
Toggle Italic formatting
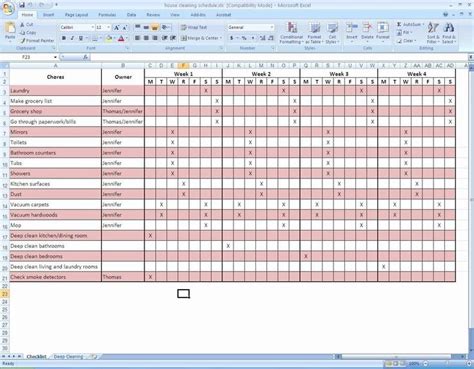72,38
